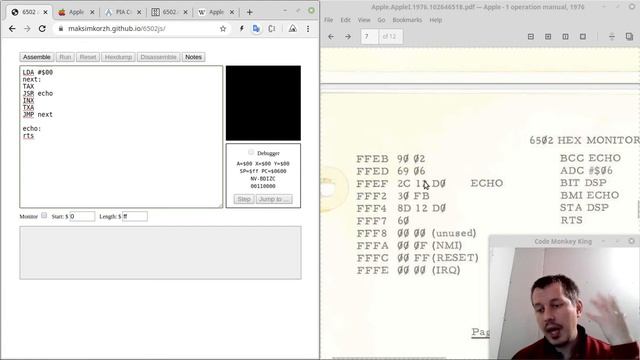
Task: Click the fourth of four view icons in PDF toolbar
Action: click(583, 37)
